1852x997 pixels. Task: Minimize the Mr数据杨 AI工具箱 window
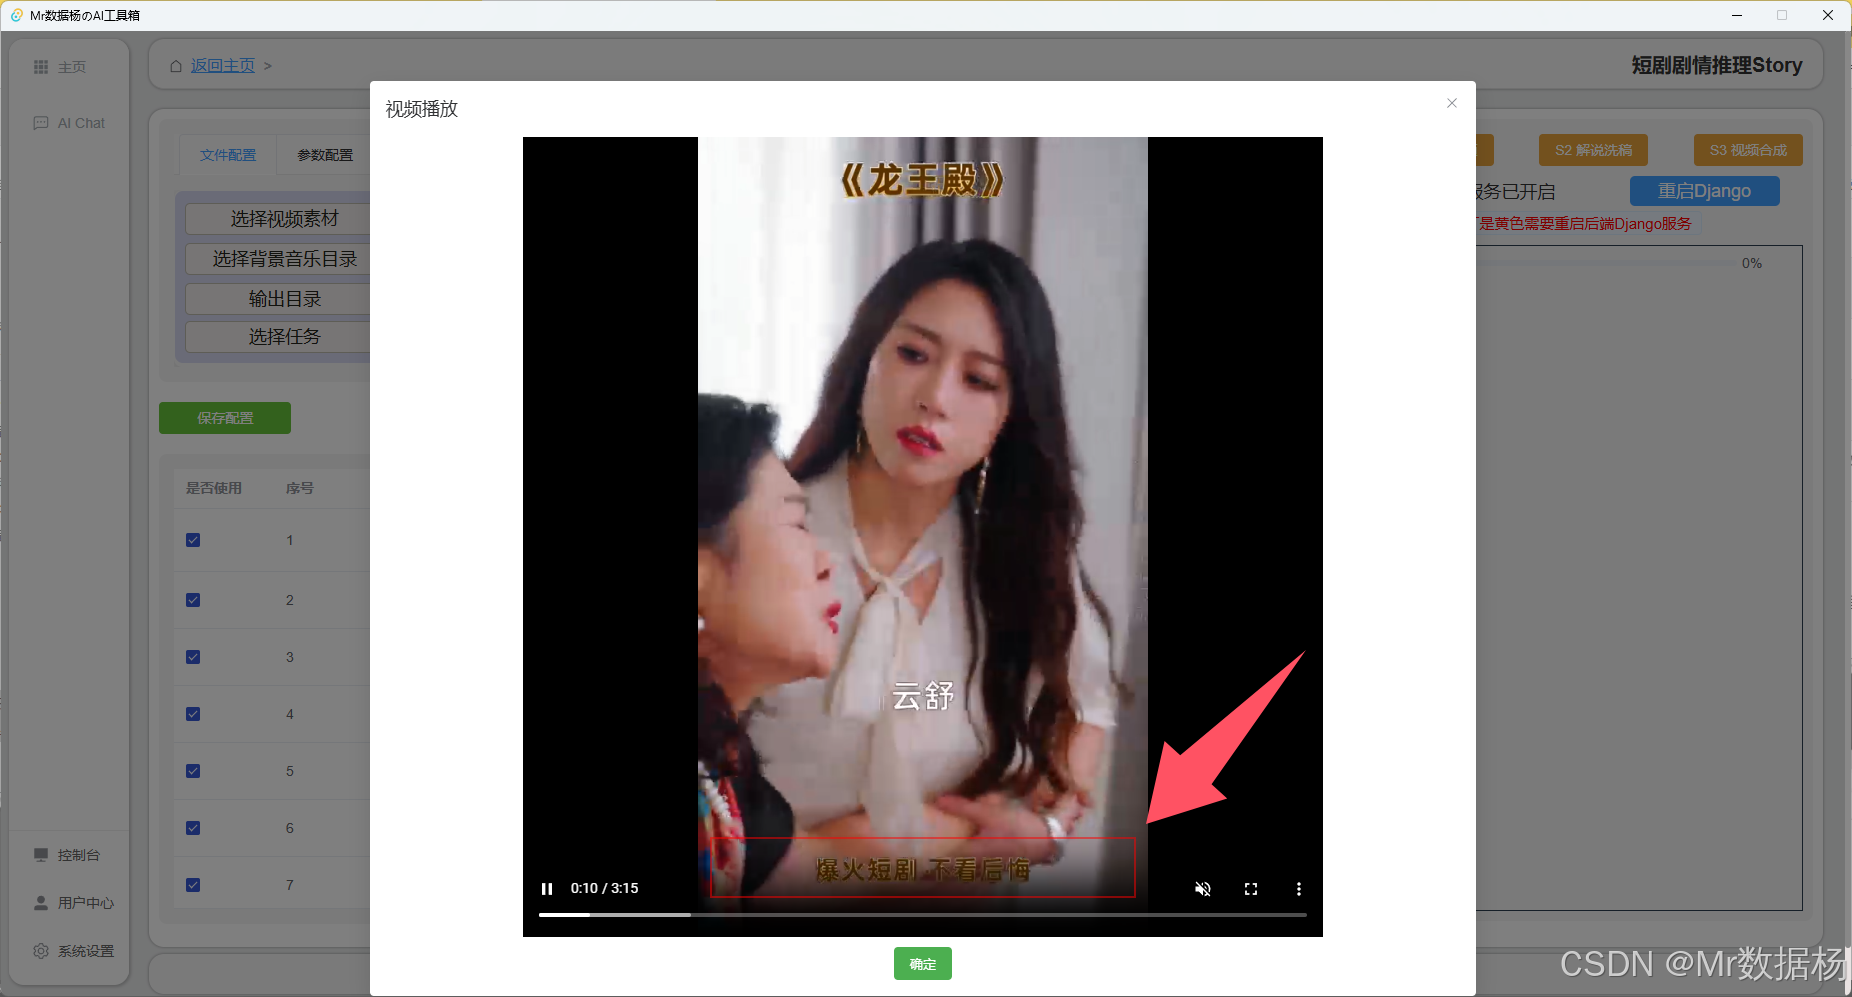pyautogui.click(x=1737, y=15)
